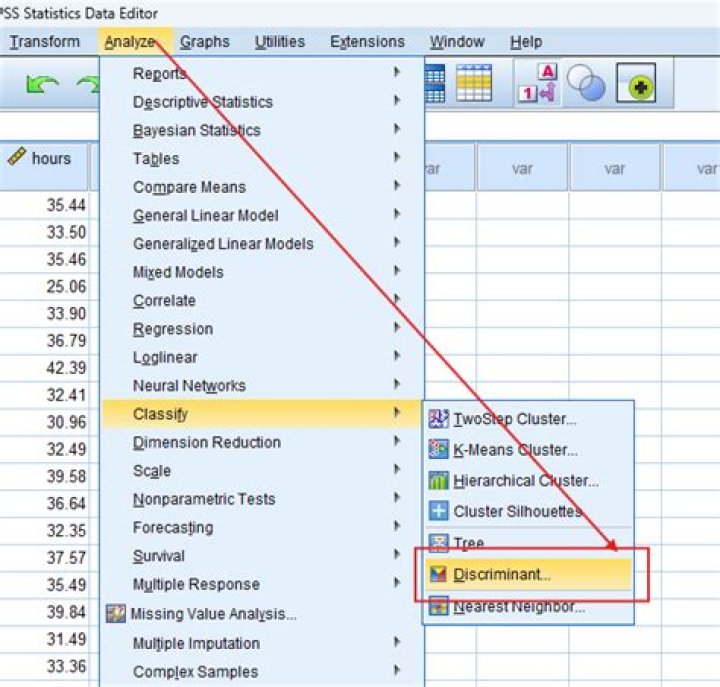Image resolution: width=720 pixels, height=687 pixels.
Task: Click the Hierarchical Cluster icon
Action: (439, 480)
